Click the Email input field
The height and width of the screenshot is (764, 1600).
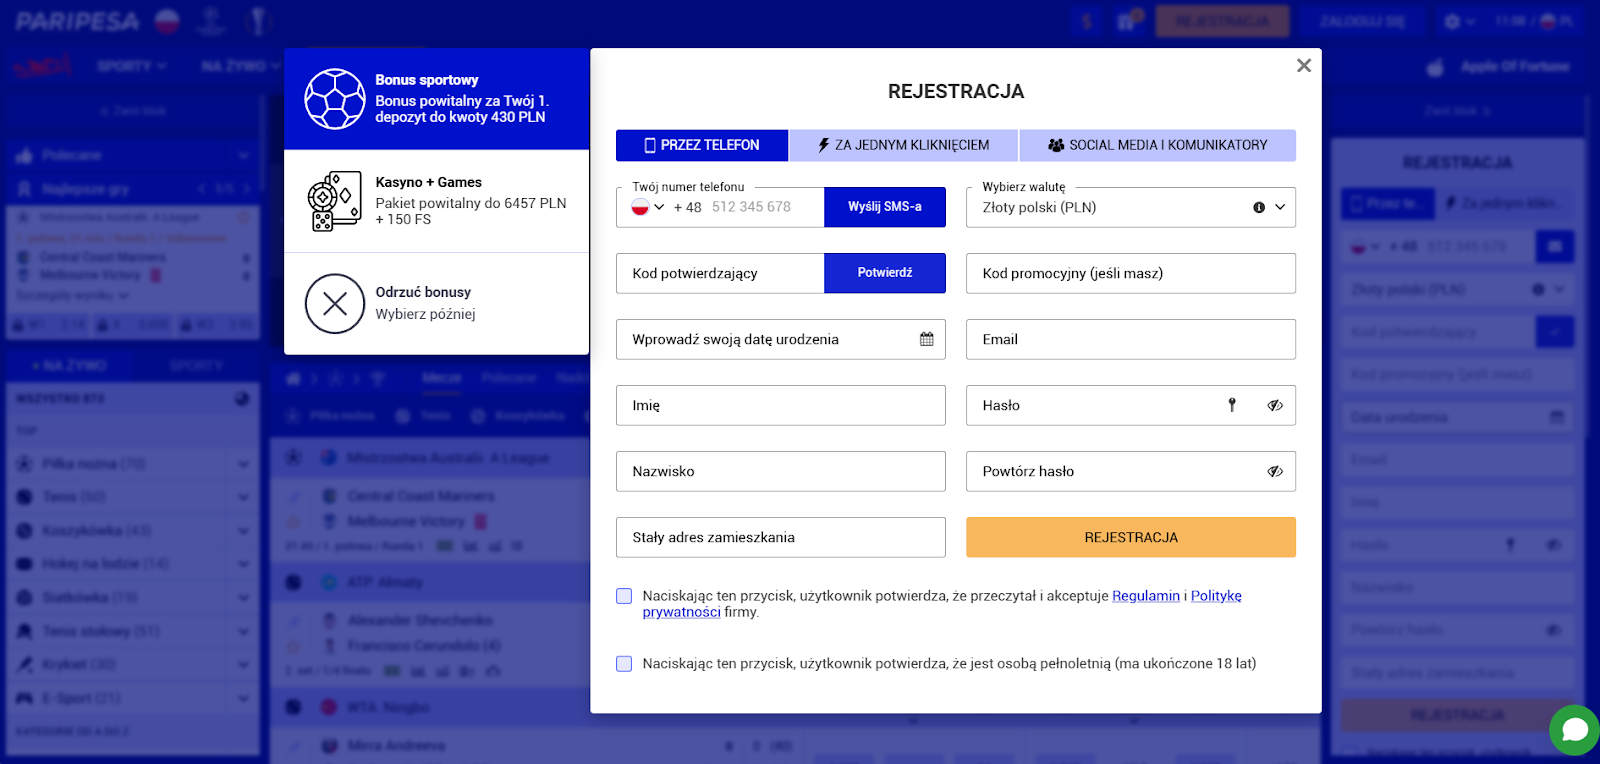point(1129,339)
